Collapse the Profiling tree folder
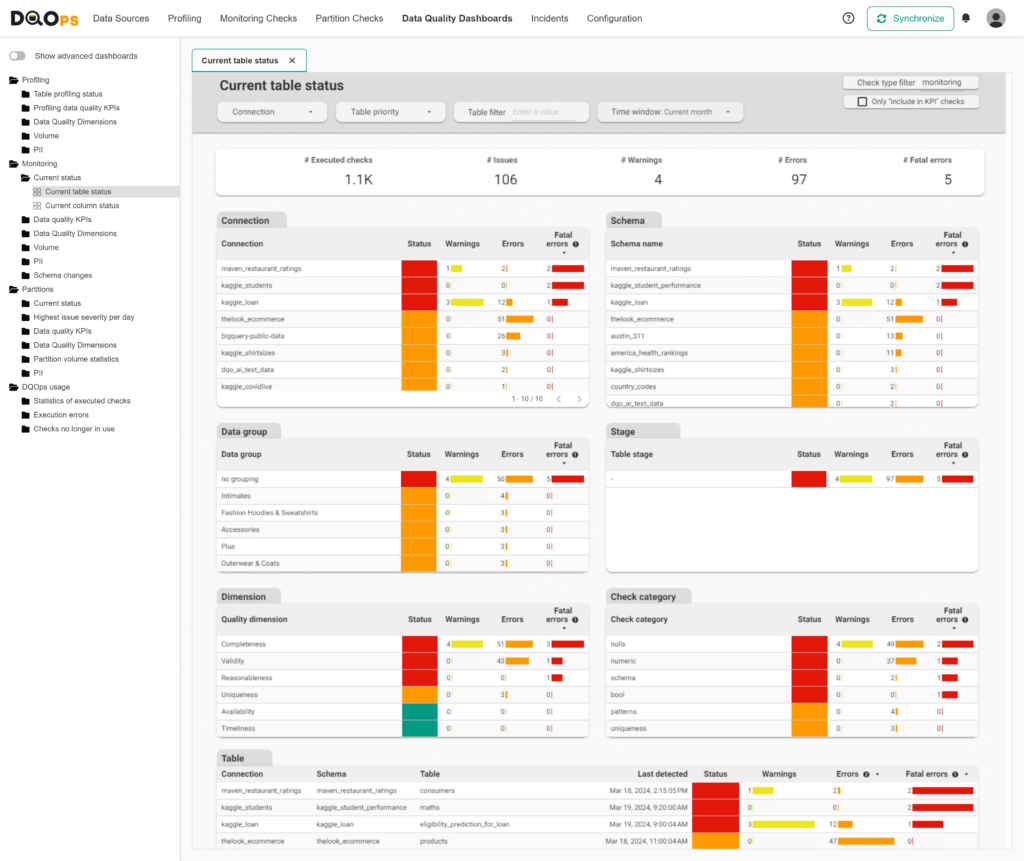The image size is (1024, 861). 14,80
